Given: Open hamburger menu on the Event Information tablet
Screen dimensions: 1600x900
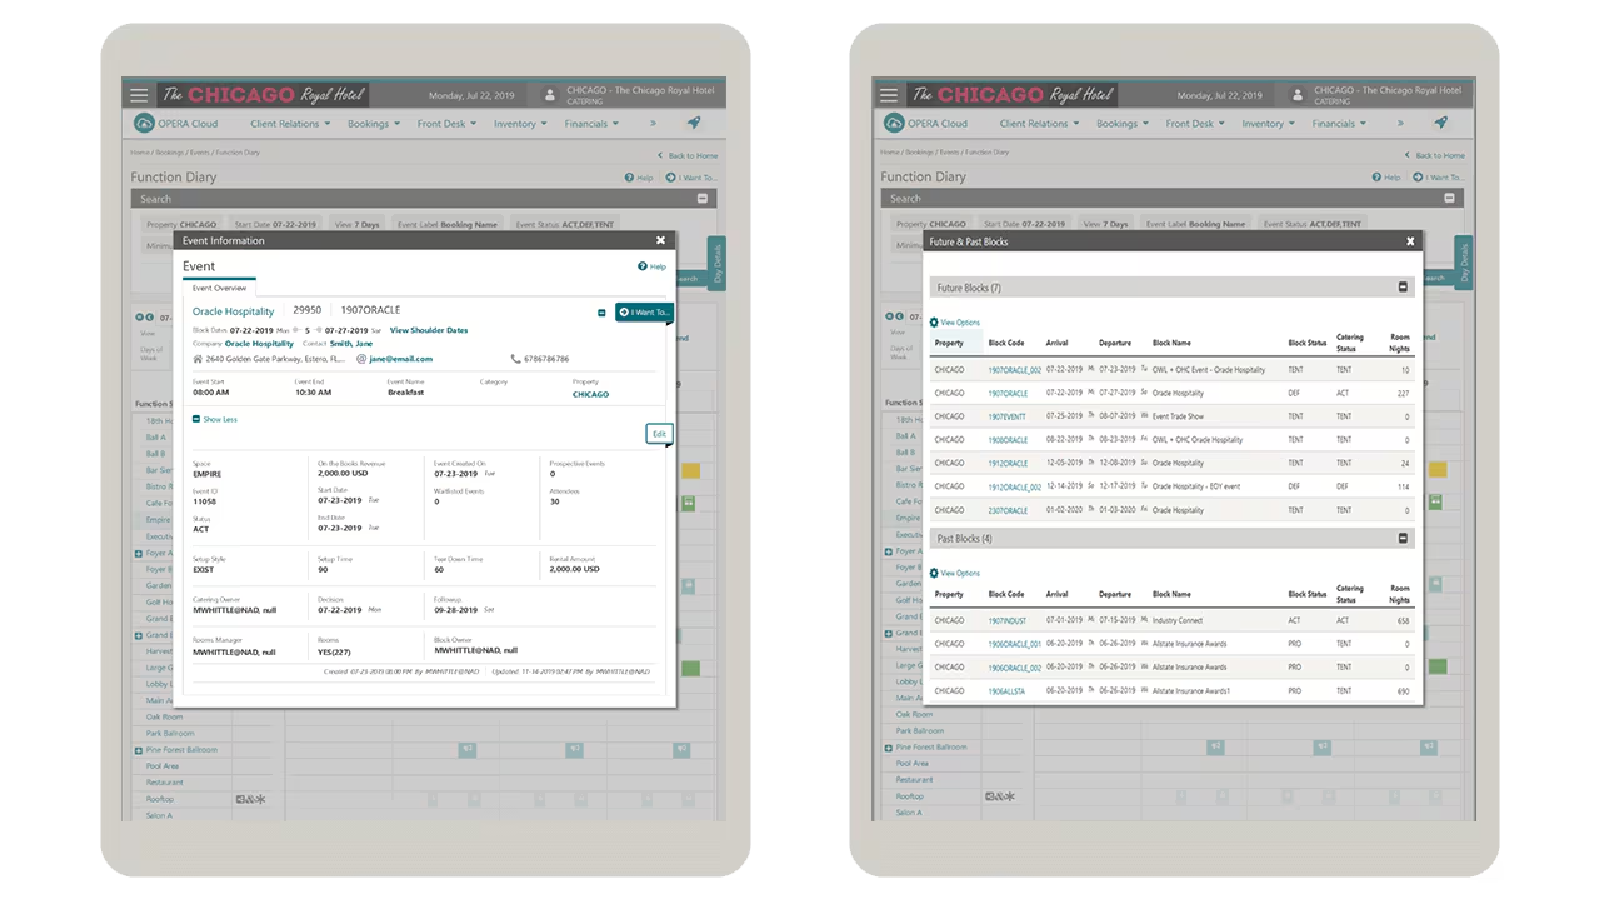Looking at the screenshot, I should point(139,95).
